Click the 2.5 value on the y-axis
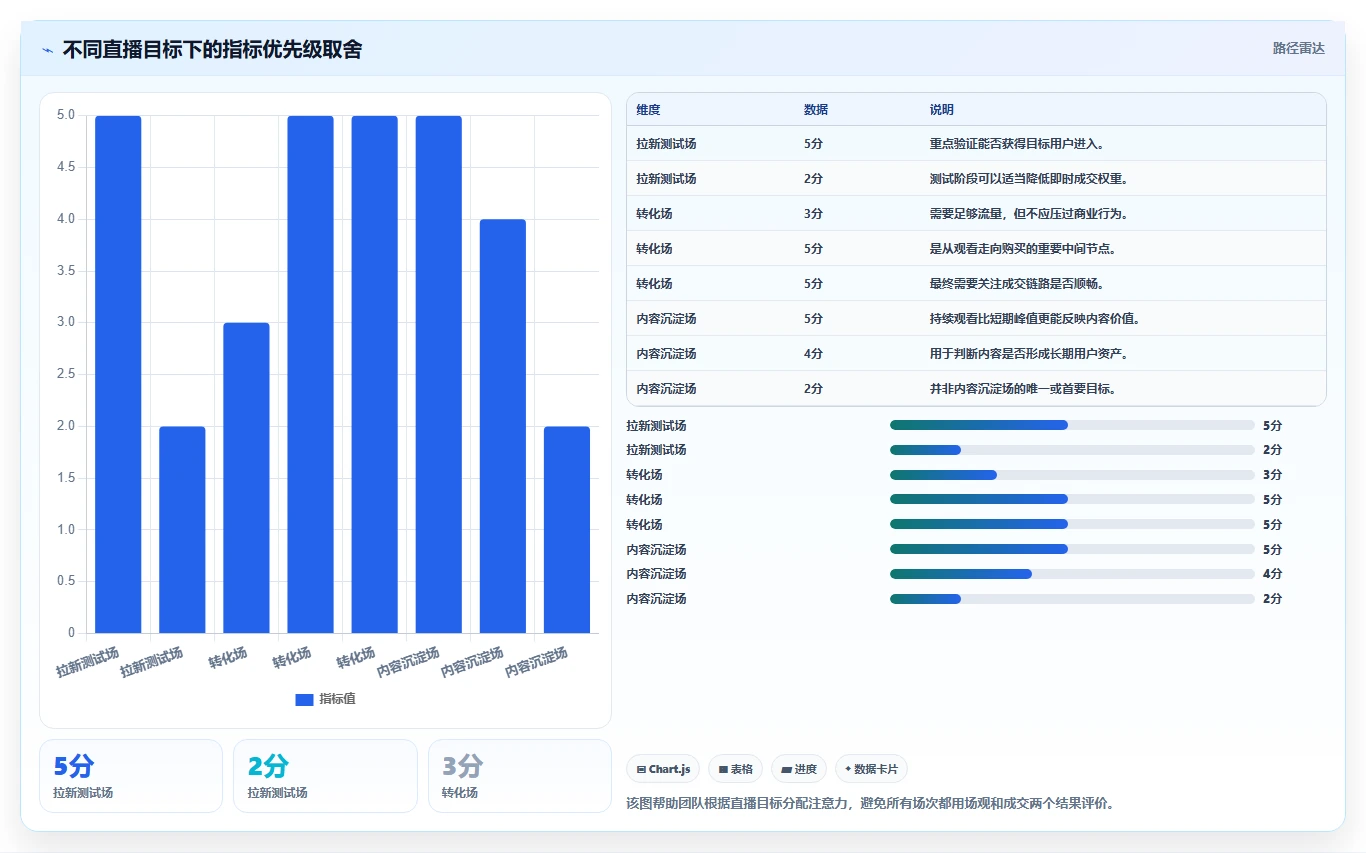Image resolution: width=1366 pixels, height=853 pixels. click(66, 374)
